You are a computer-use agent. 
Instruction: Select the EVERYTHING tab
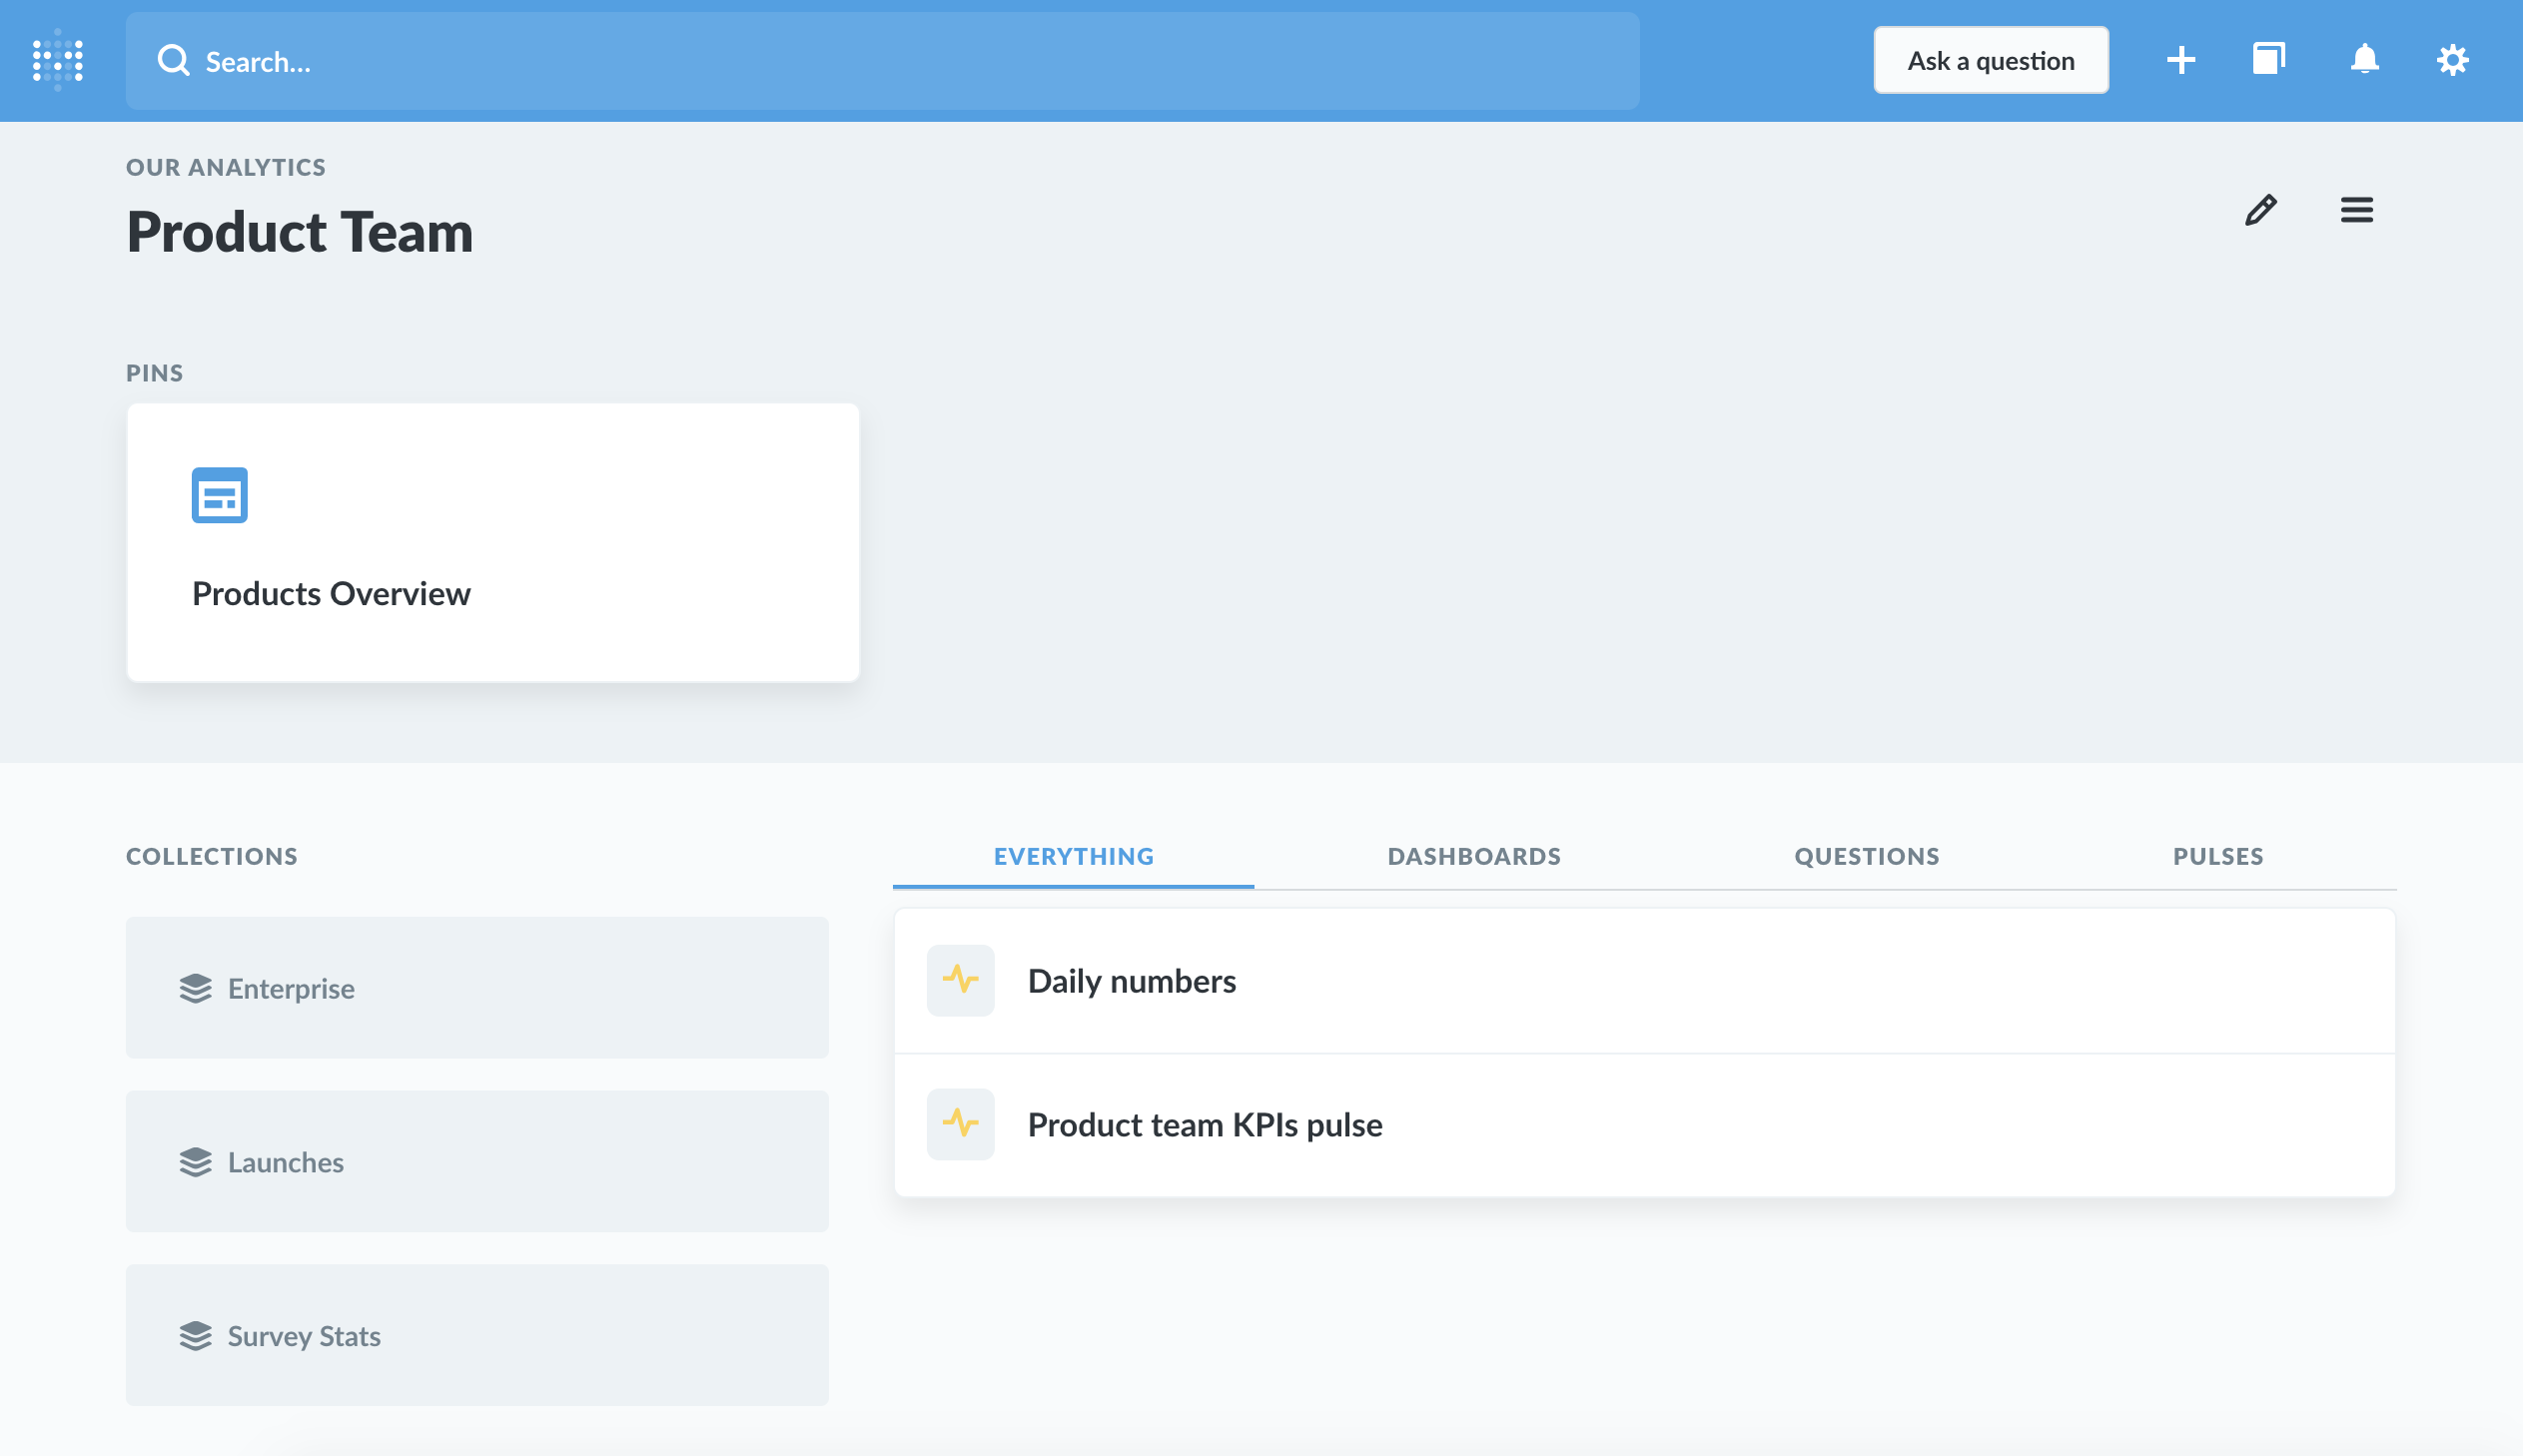pyautogui.click(x=1073, y=856)
